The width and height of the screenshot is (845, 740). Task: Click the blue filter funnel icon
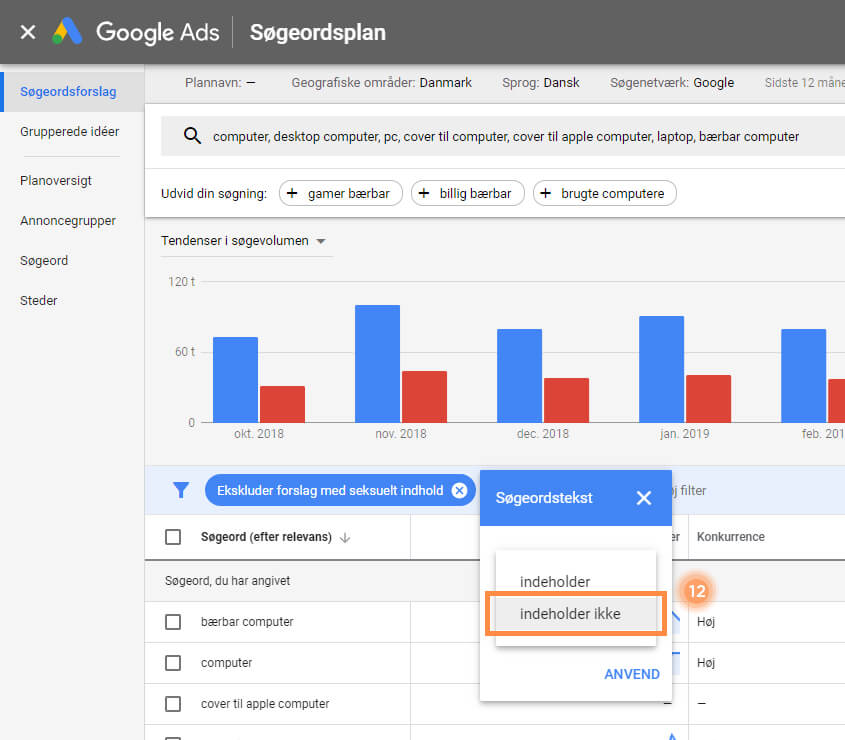181,490
